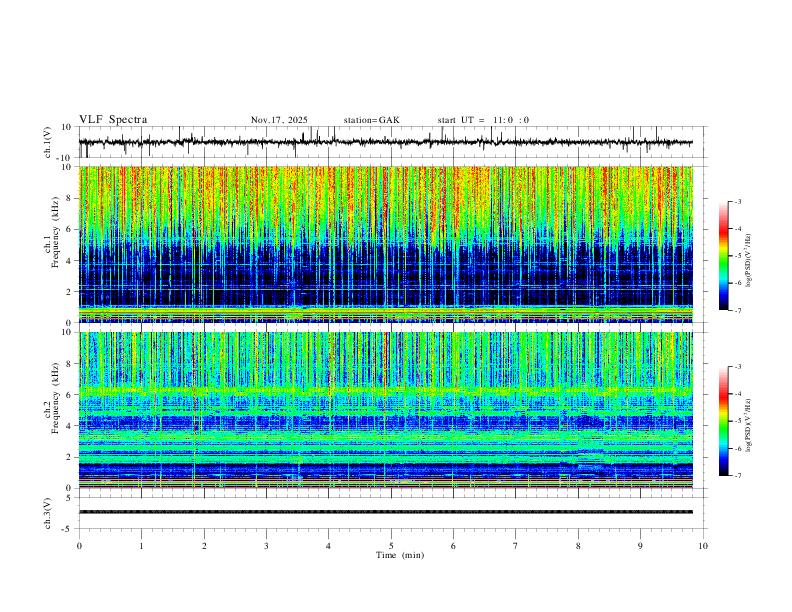
Task: Click the '1' tick label on the Time axis
Action: (141, 546)
